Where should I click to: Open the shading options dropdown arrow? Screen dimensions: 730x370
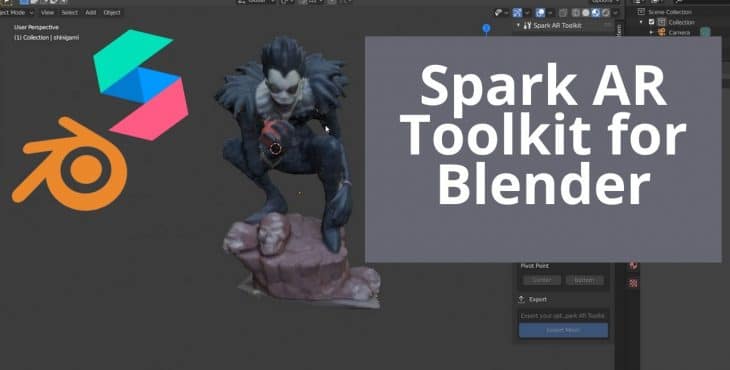[615, 13]
